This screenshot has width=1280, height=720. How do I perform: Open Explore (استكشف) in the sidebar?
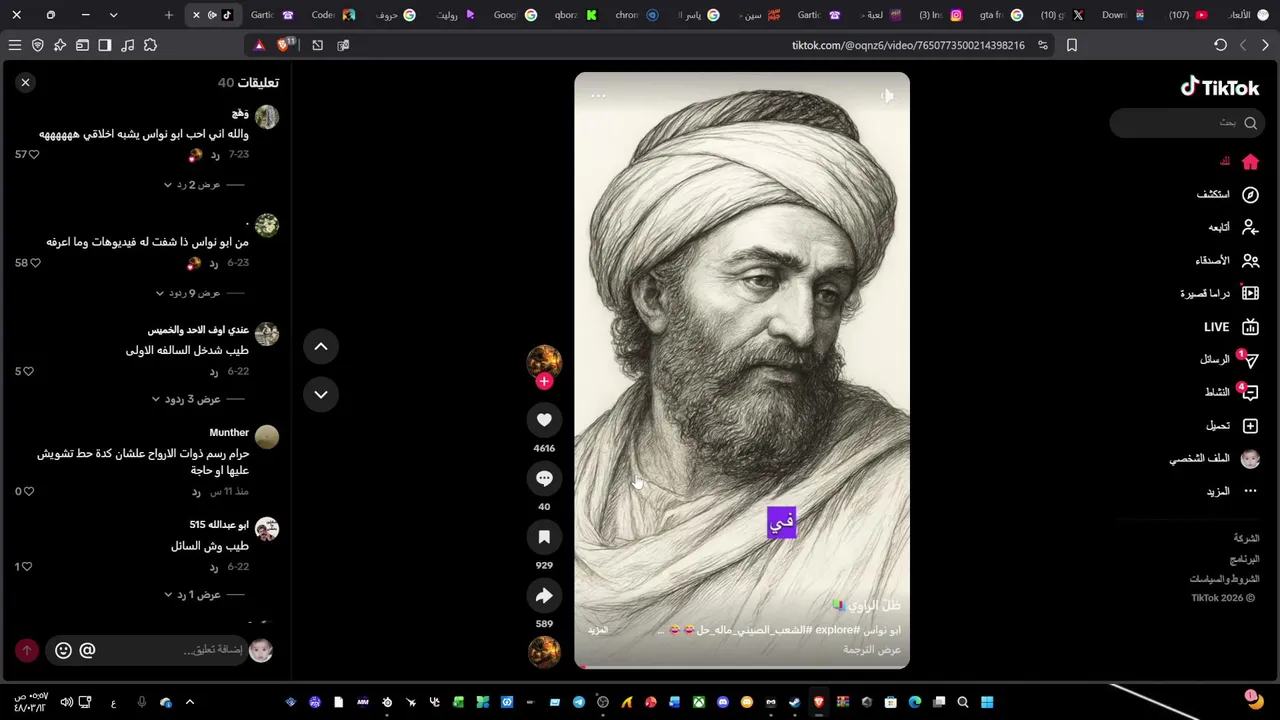pos(1228,195)
